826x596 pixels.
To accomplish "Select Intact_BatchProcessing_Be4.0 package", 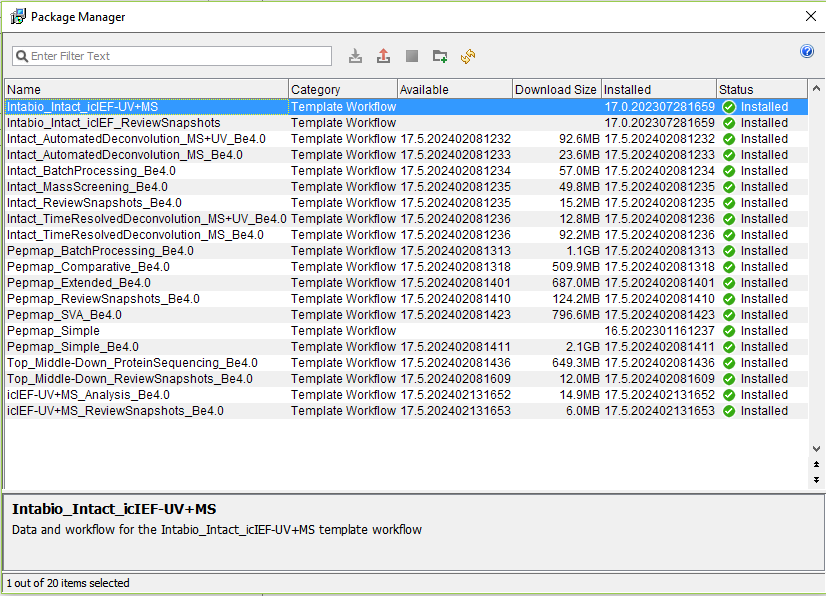I will (406, 171).
